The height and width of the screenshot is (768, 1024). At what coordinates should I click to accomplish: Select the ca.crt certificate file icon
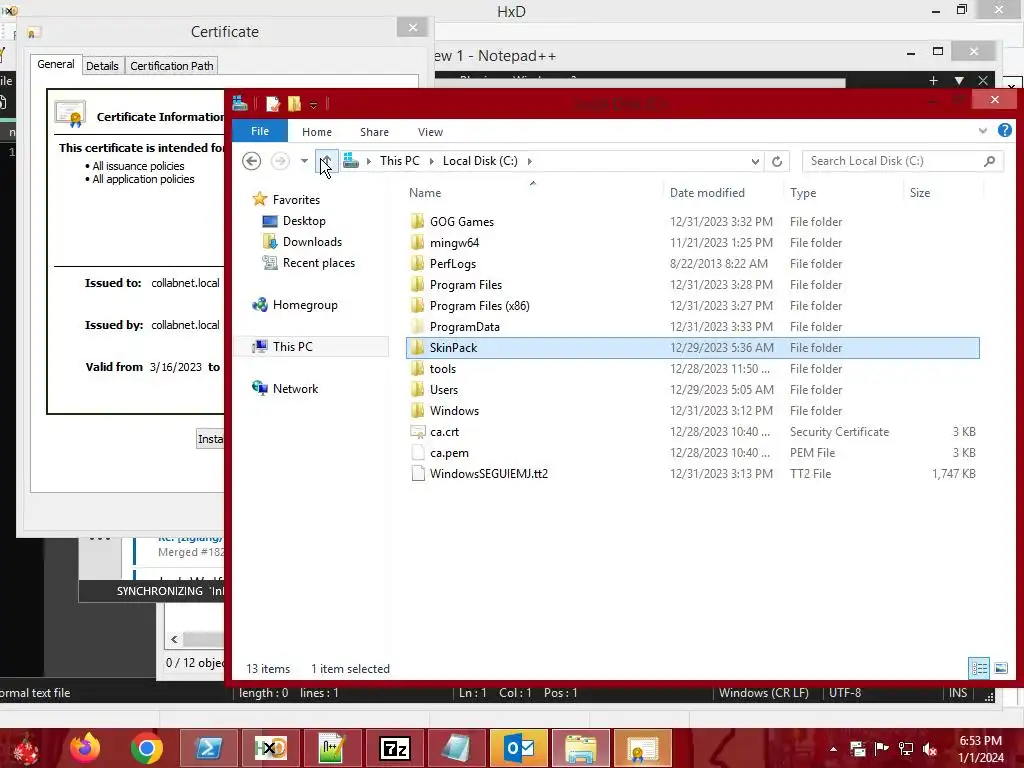[x=418, y=432]
